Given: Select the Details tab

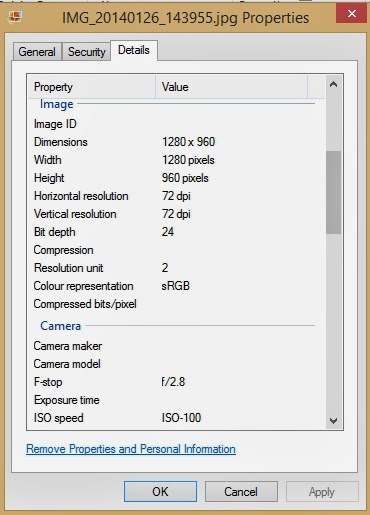Looking at the screenshot, I should pos(134,50).
